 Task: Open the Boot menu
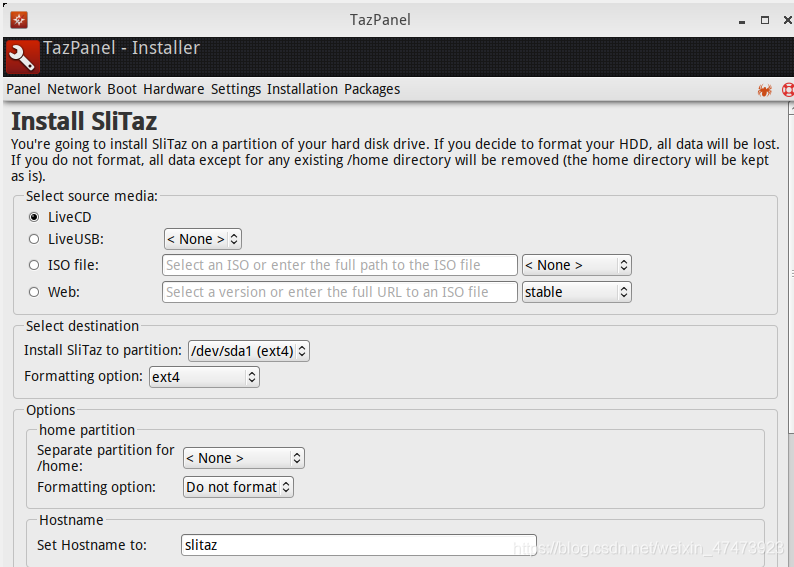(122, 89)
